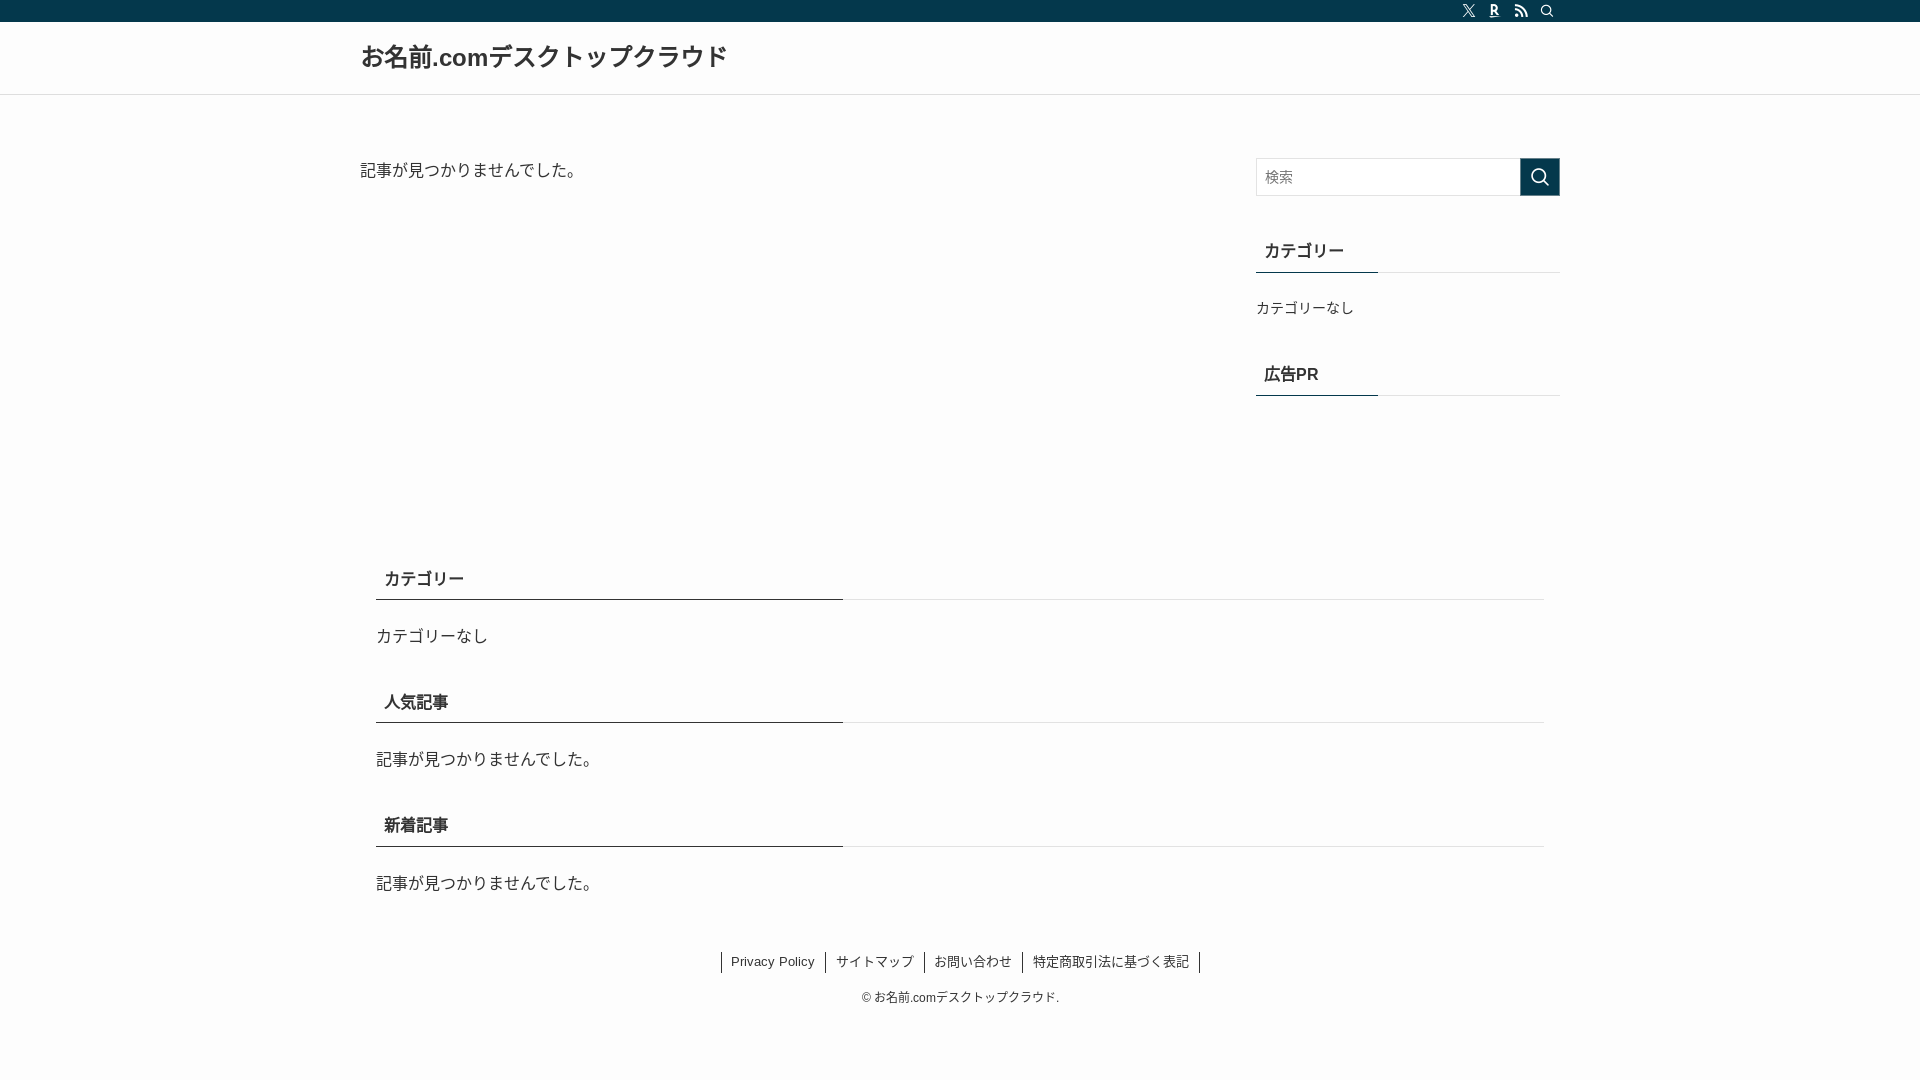Select sidebar カテゴリーなし text
This screenshot has width=1920, height=1080.
pyautogui.click(x=1305, y=308)
